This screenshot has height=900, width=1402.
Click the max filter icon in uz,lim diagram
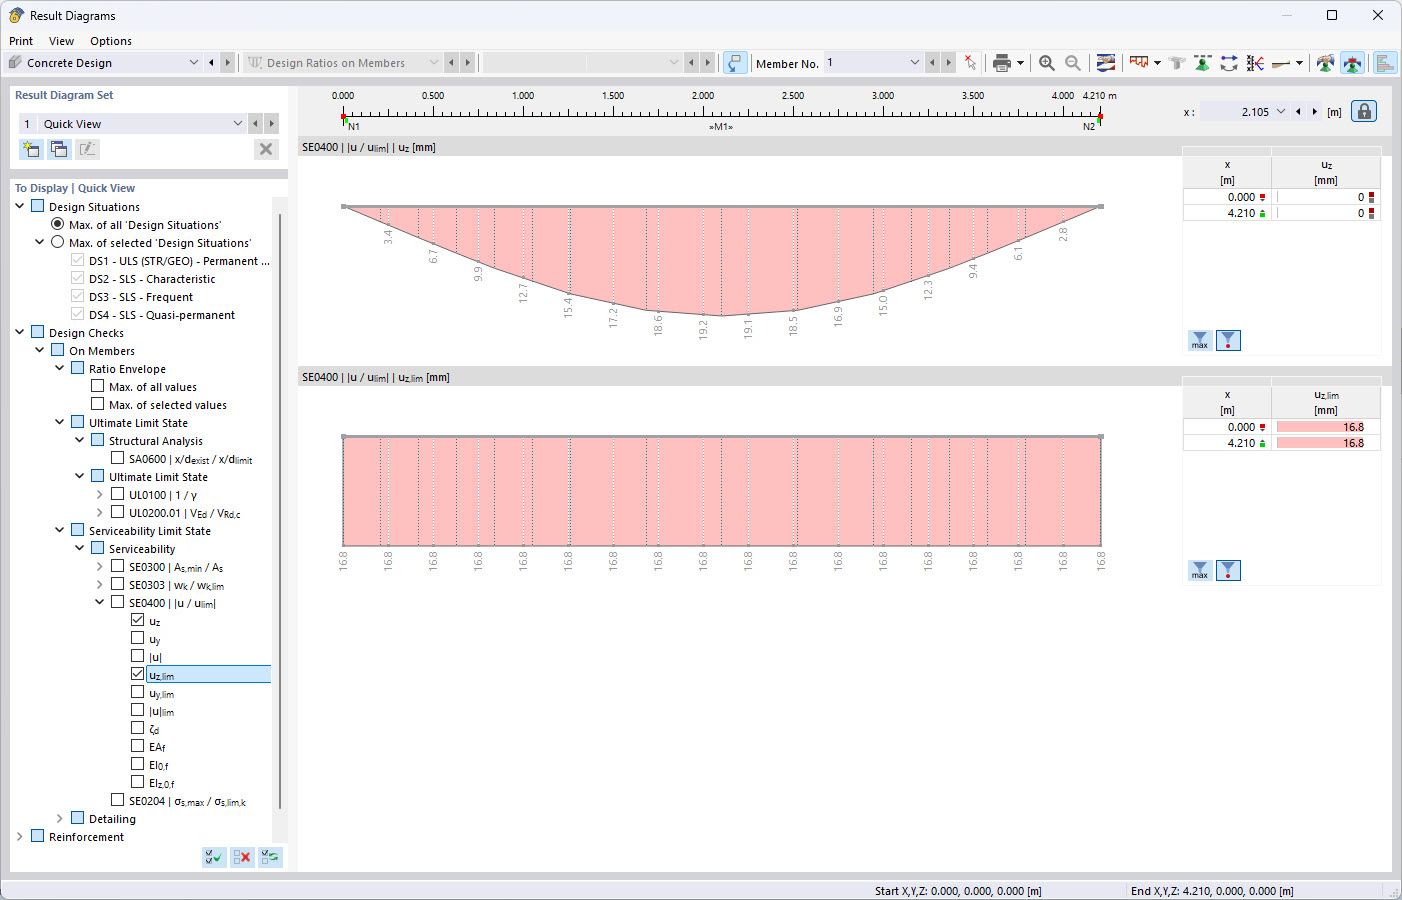click(x=1200, y=571)
